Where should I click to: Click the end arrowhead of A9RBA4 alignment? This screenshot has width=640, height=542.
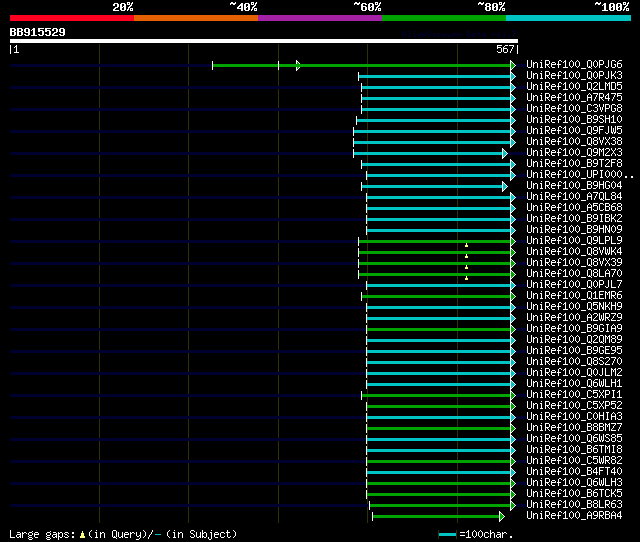click(x=502, y=517)
